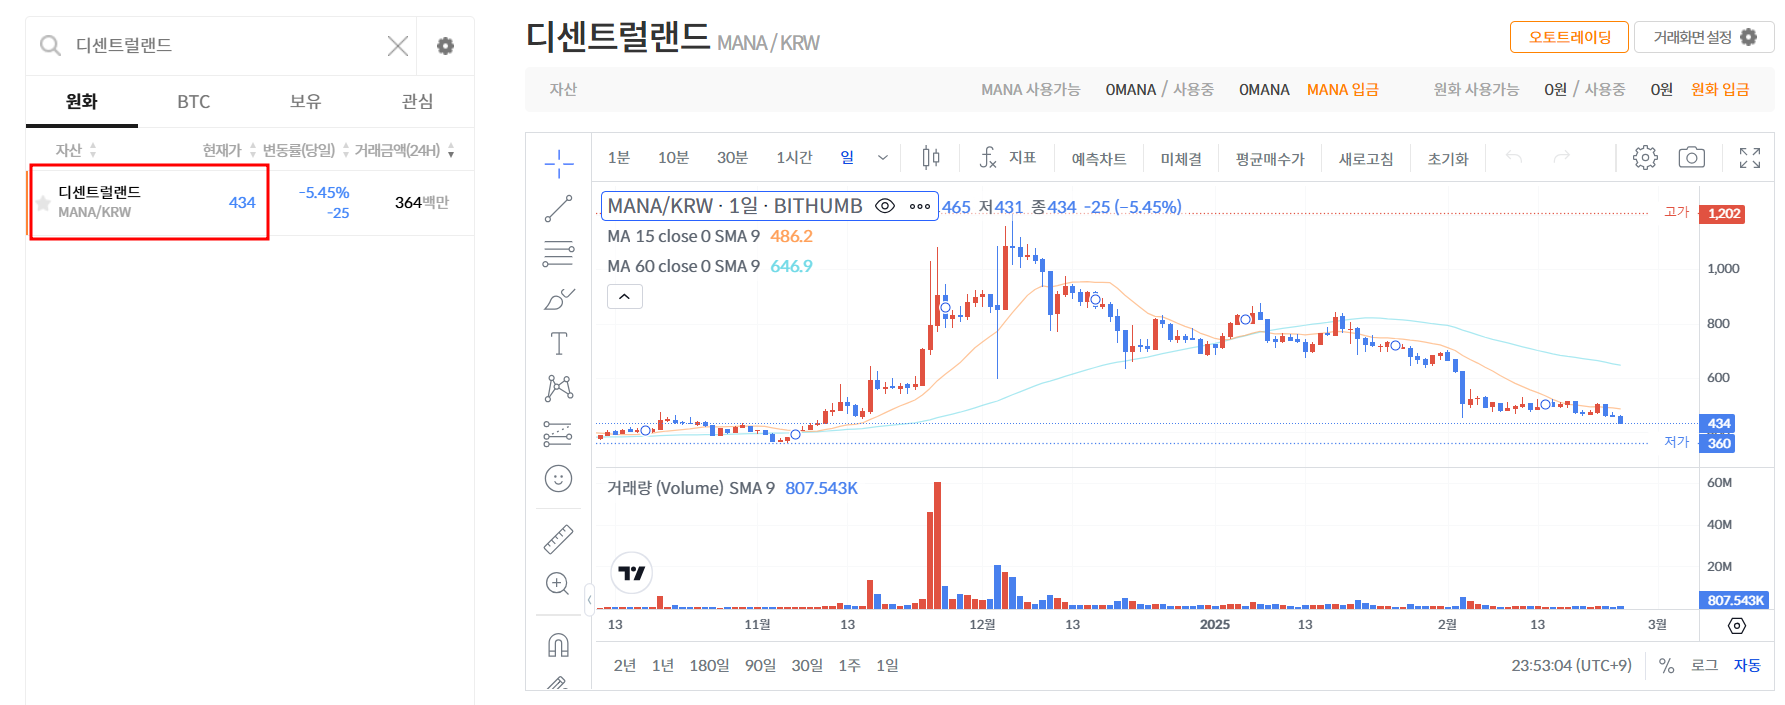The width and height of the screenshot is (1785, 705).
Task: Enter fullscreen chart mode
Action: point(1750,158)
